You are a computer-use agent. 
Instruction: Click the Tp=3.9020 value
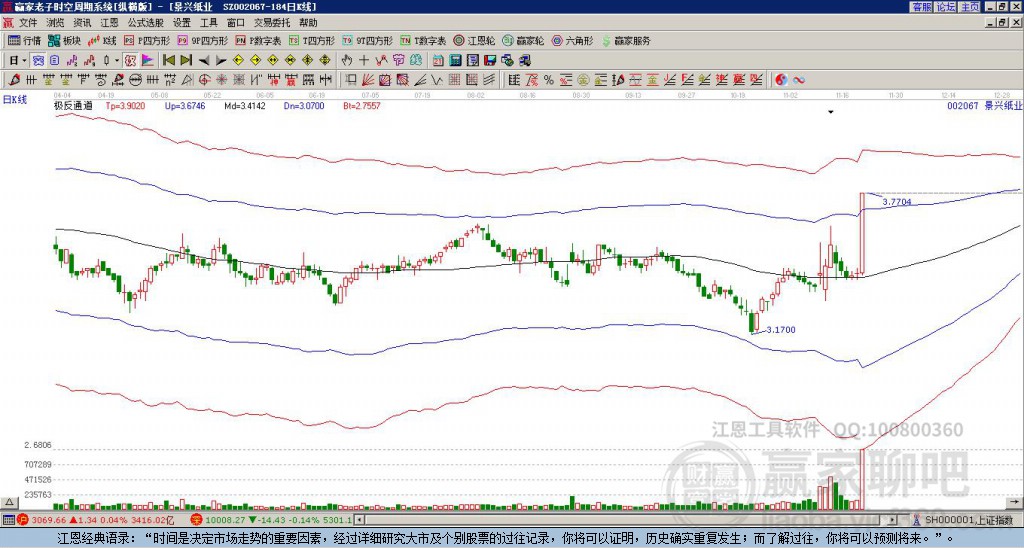point(125,105)
